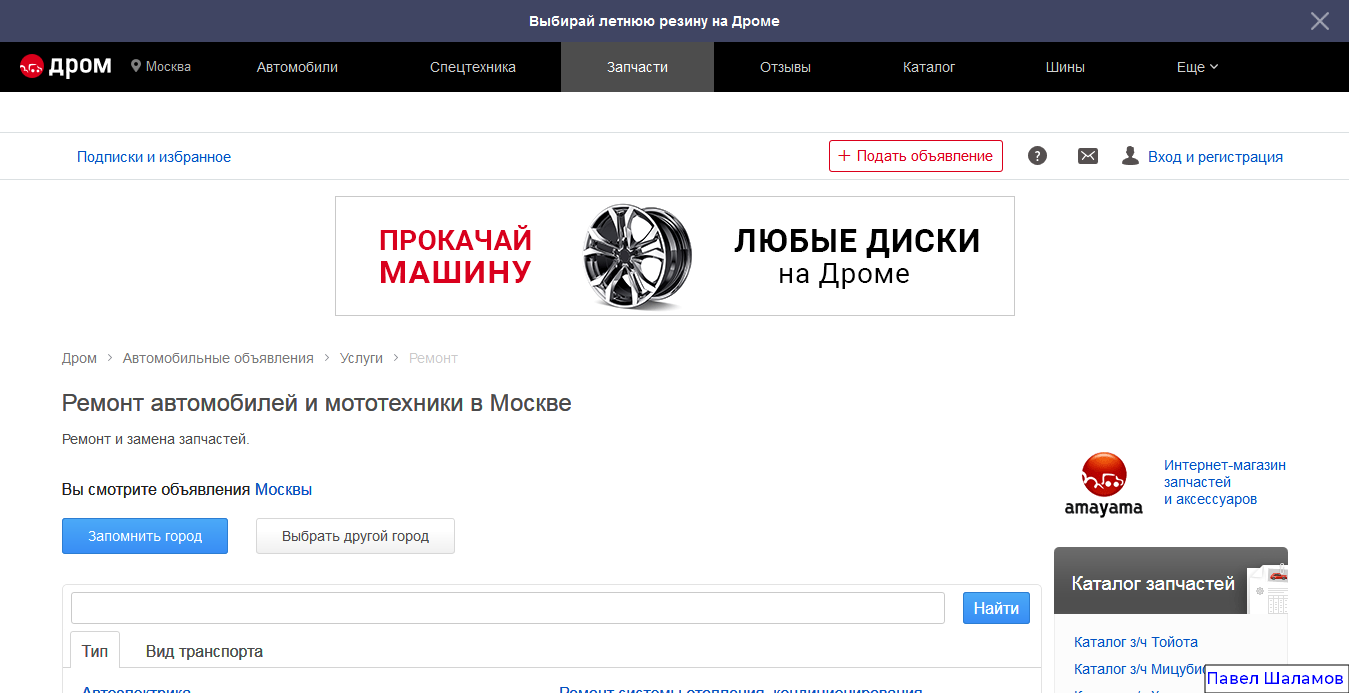Open the Отзывы section
Viewport: 1349px width, 693px height.
pyautogui.click(x=785, y=67)
